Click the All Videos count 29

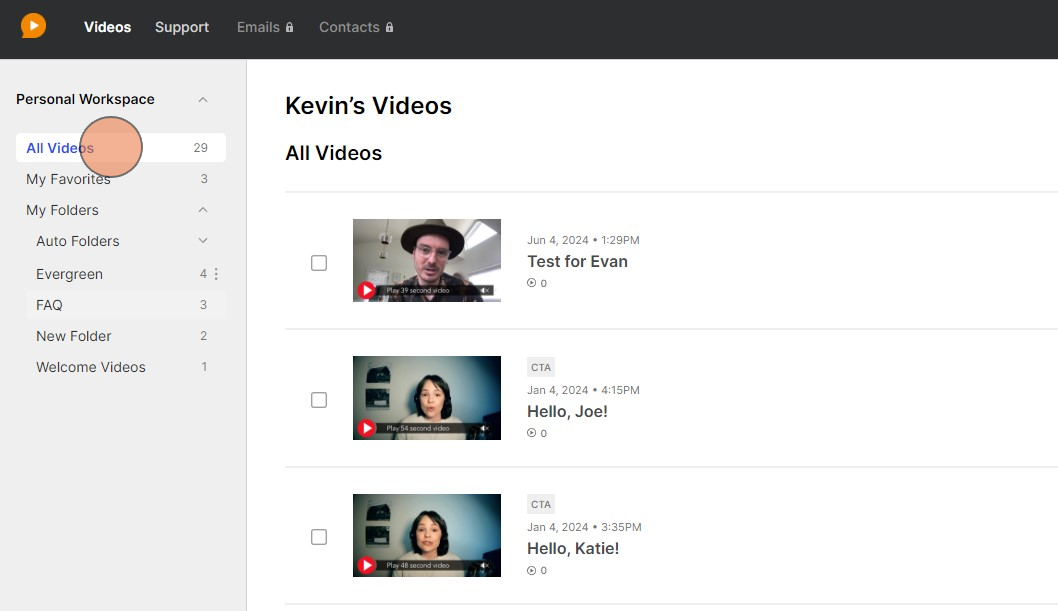tap(200, 148)
